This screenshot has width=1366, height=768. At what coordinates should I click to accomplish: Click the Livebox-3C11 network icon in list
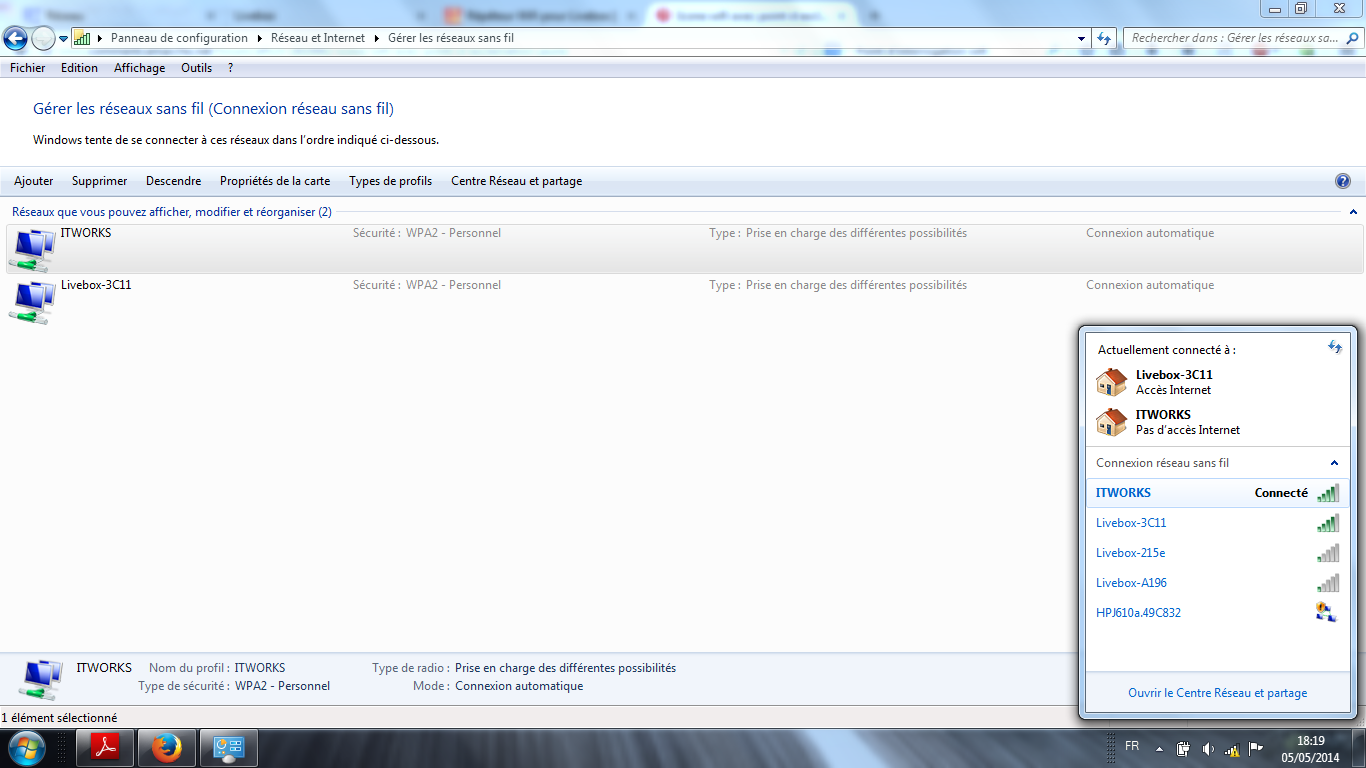pyautogui.click(x=32, y=302)
